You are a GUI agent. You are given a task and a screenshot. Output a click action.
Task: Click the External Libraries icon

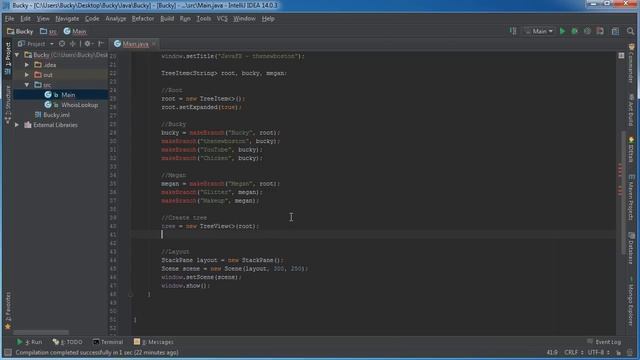pos(28,125)
